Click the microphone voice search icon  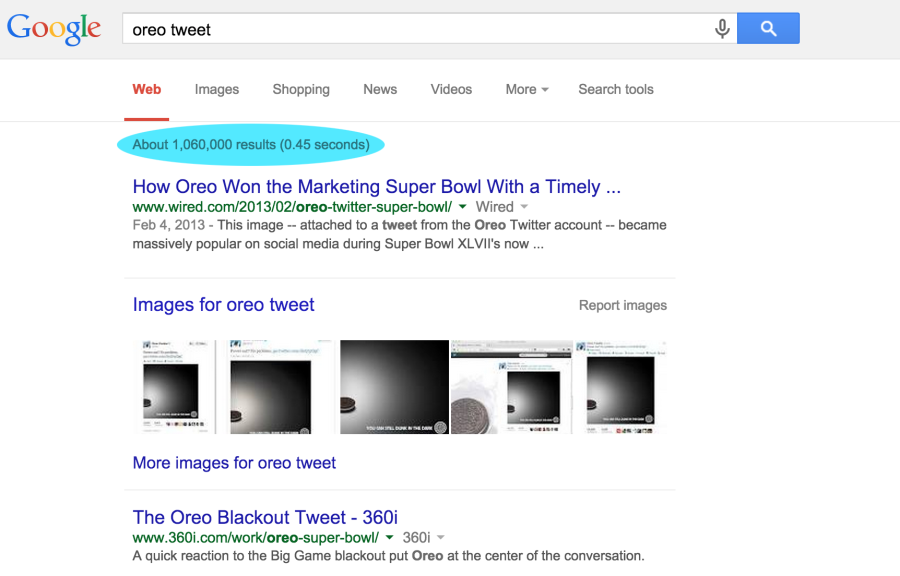coord(722,29)
